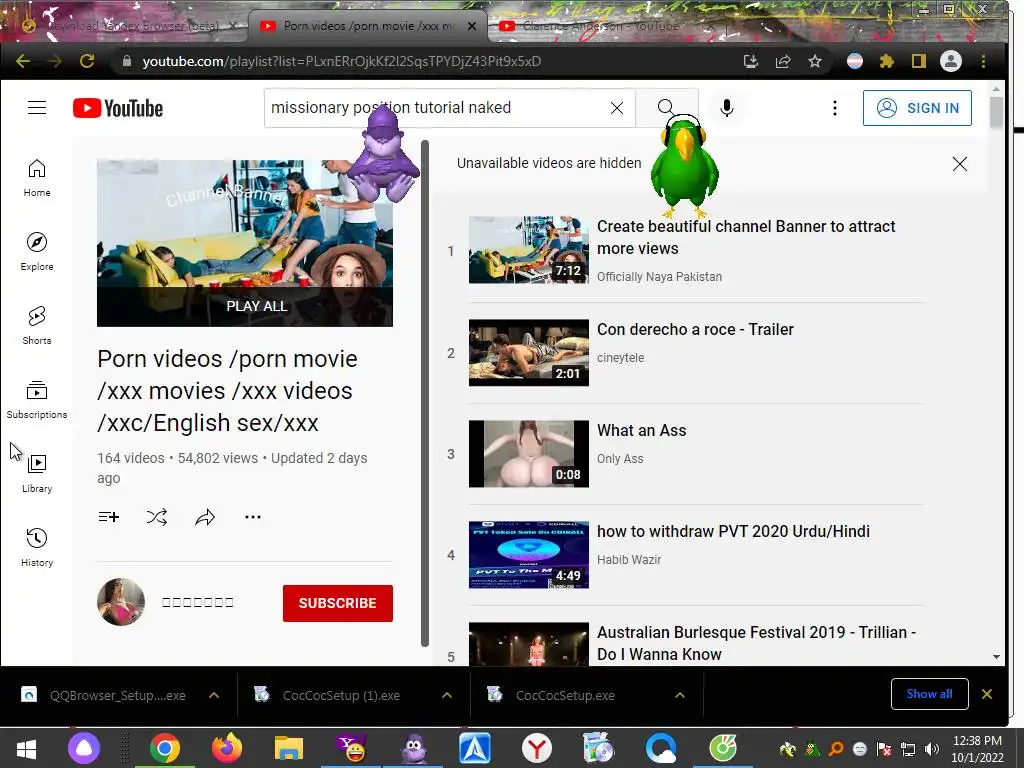
Task: Expand options for CocCocSetup (1).exe download
Action: pyautogui.click(x=447, y=696)
